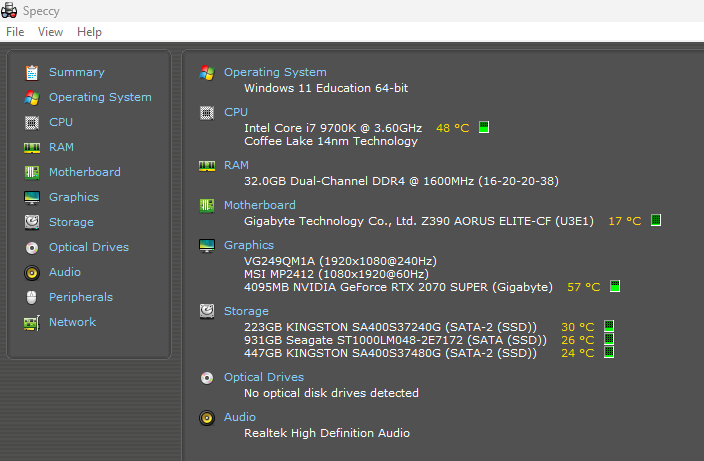
Task: Click the 931GB Seagate ST1000LM048 entry
Action: pyautogui.click(x=395, y=340)
